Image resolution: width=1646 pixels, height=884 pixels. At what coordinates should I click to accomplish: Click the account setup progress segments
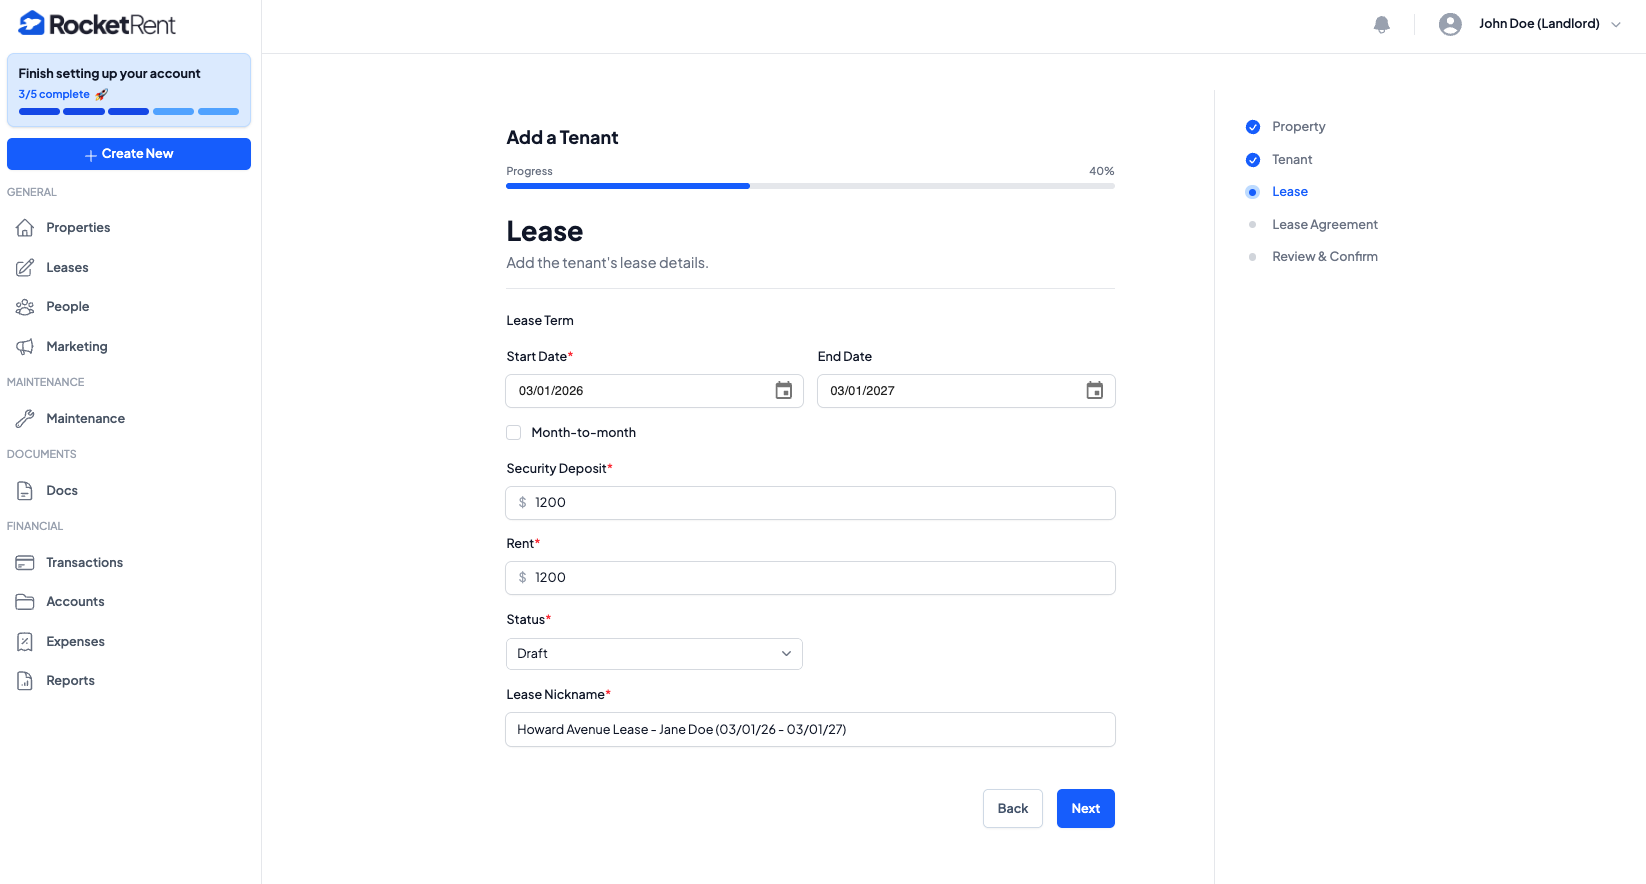pos(129,112)
